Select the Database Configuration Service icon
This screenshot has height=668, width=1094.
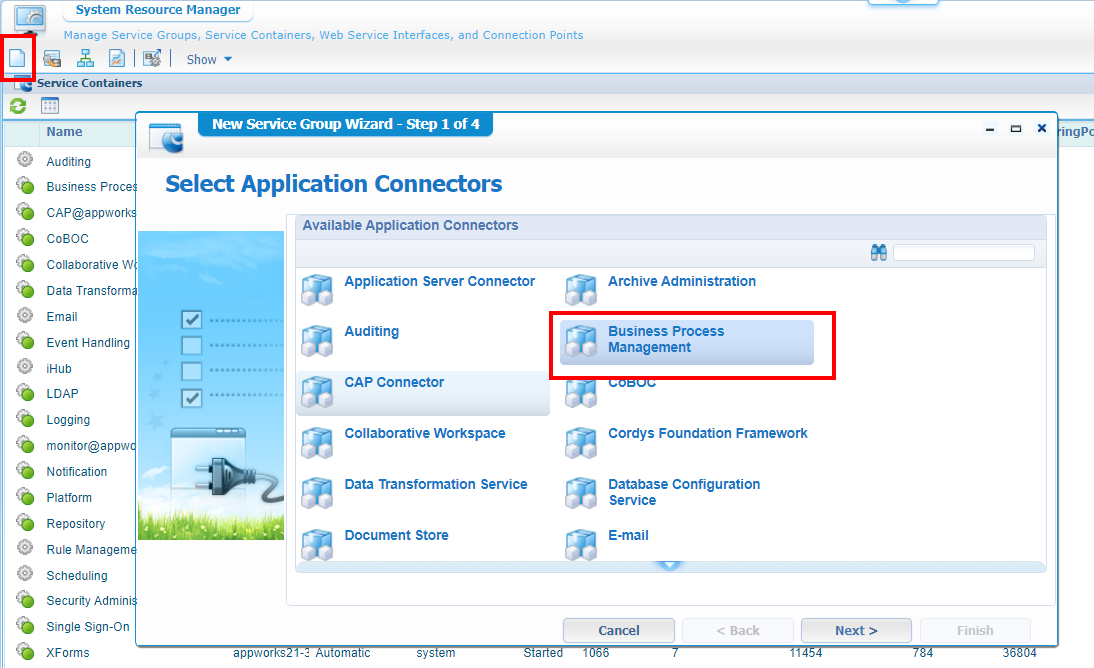[x=581, y=493]
